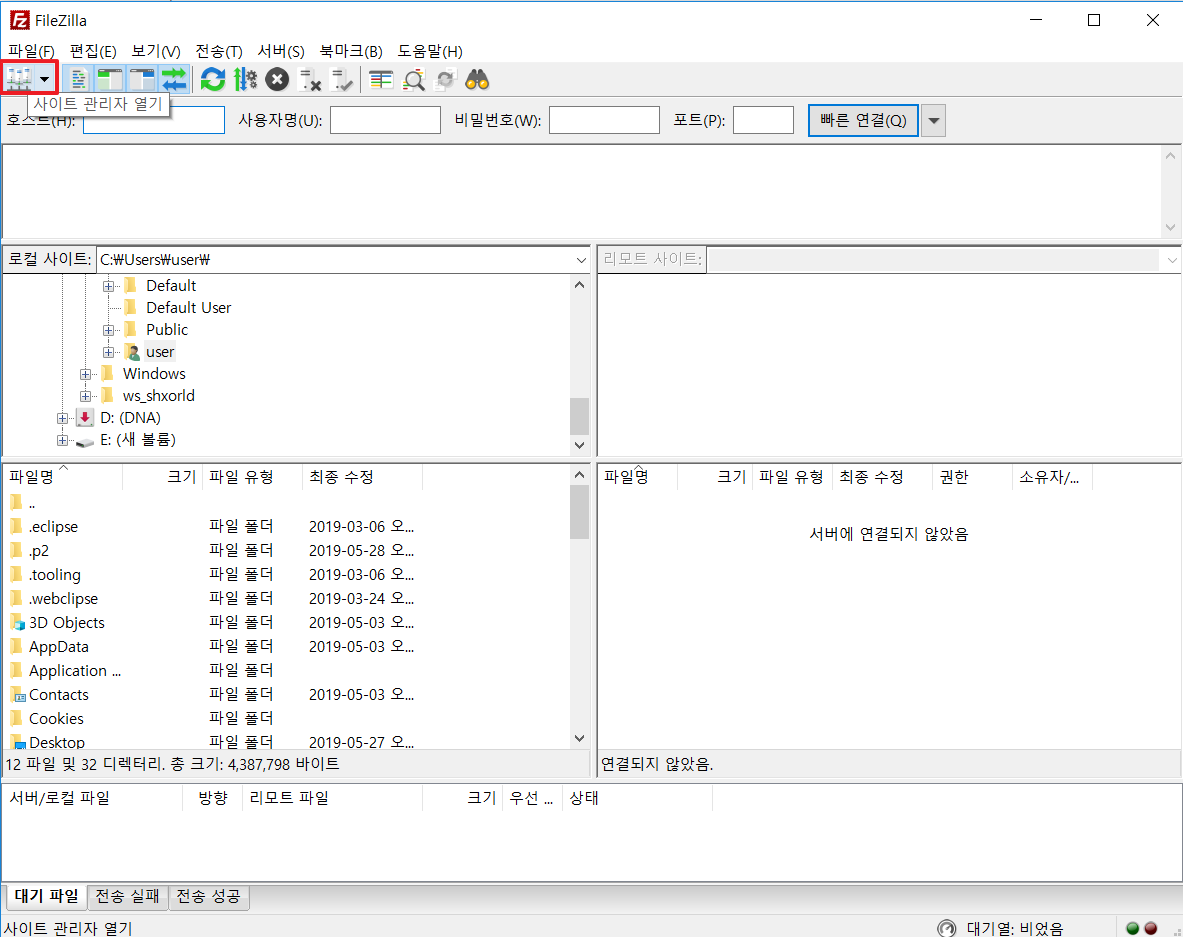This screenshot has height=937, width=1183.
Task: Go to parent directory '..' entry
Action: (x=23, y=502)
